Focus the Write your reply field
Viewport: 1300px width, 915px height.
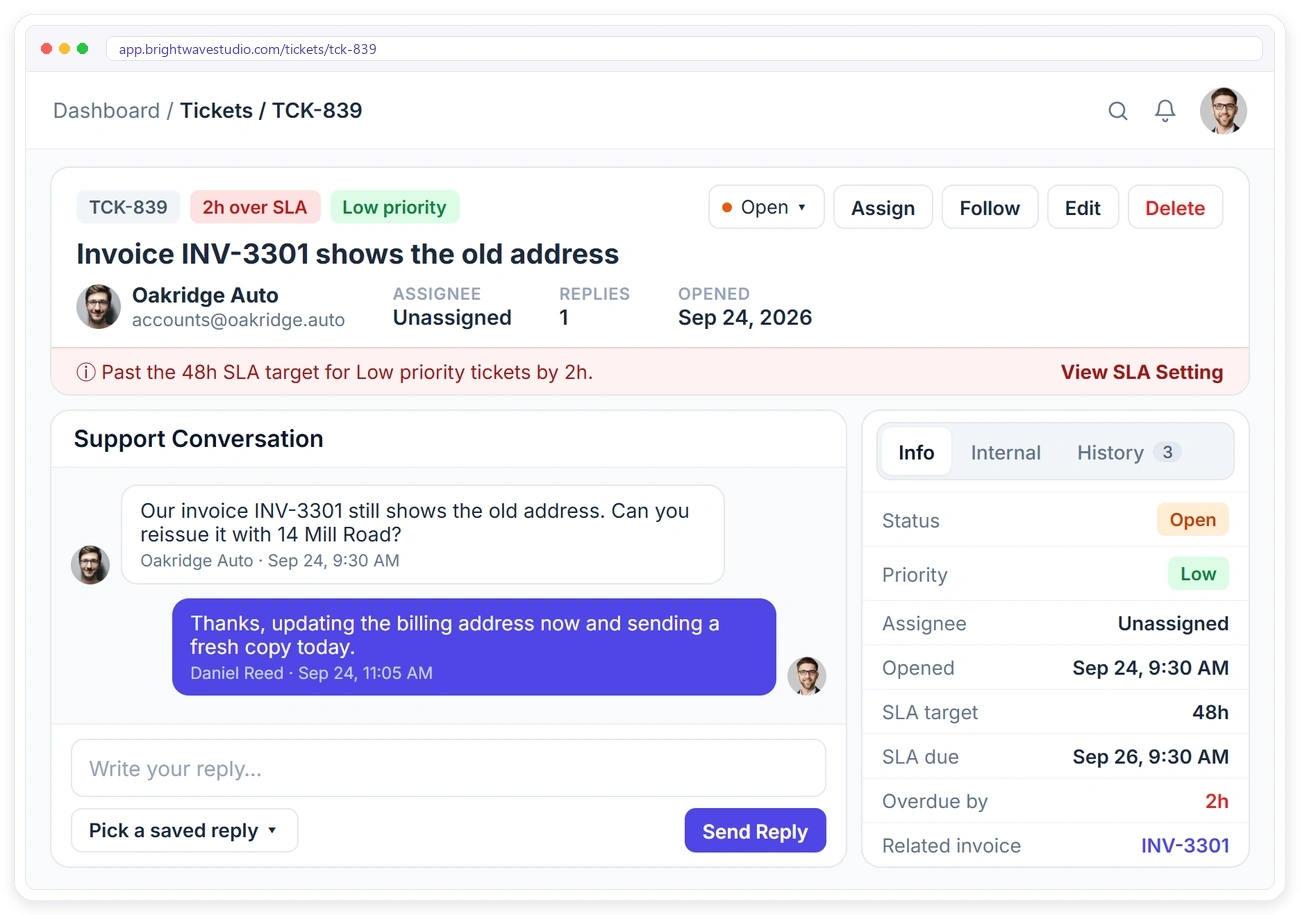coord(448,768)
